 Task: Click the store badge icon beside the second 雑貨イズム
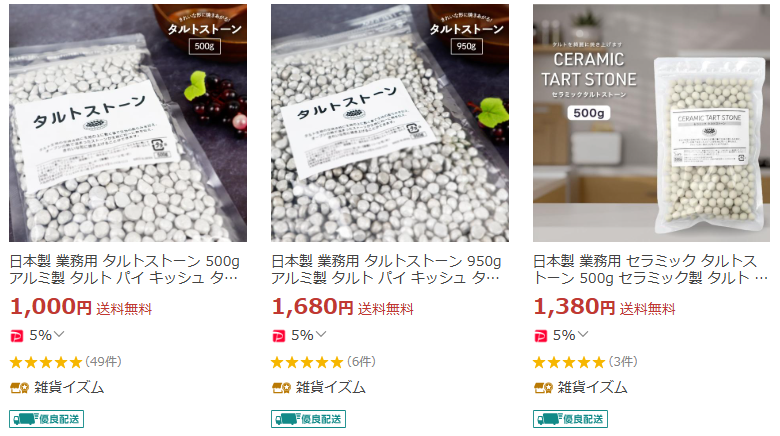pos(281,388)
